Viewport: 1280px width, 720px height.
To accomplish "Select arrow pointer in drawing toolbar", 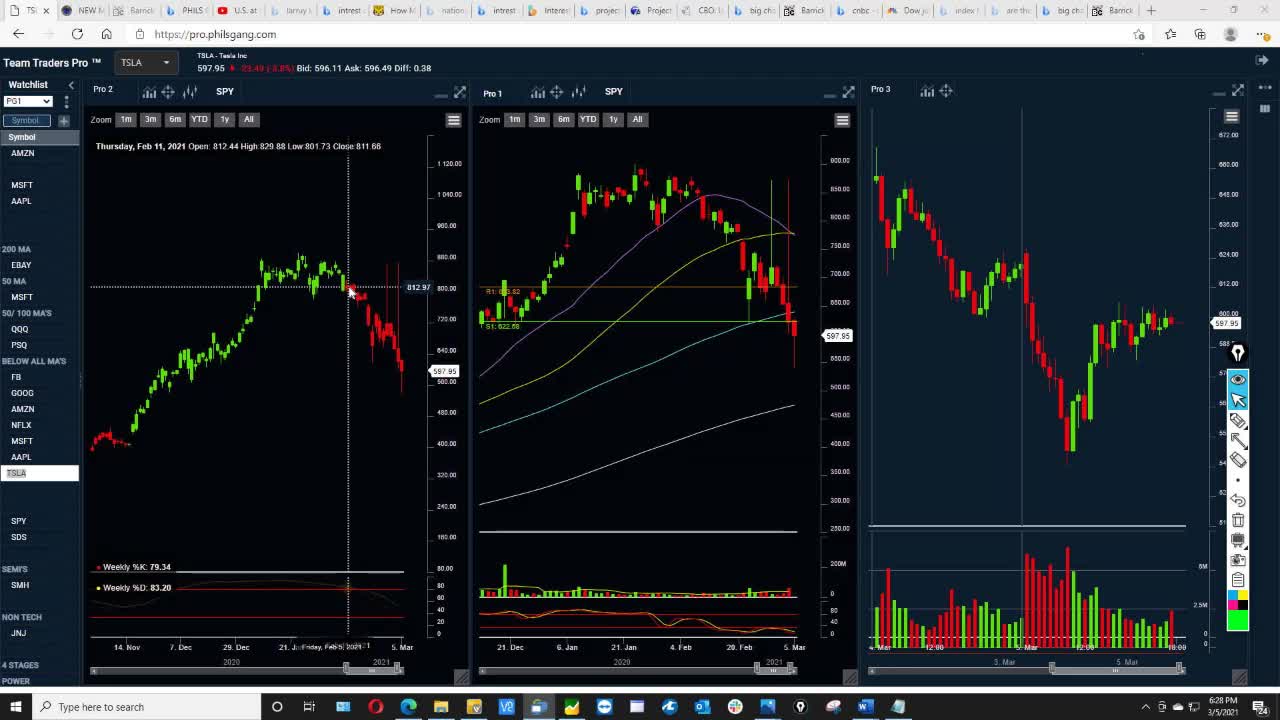I will point(1238,400).
